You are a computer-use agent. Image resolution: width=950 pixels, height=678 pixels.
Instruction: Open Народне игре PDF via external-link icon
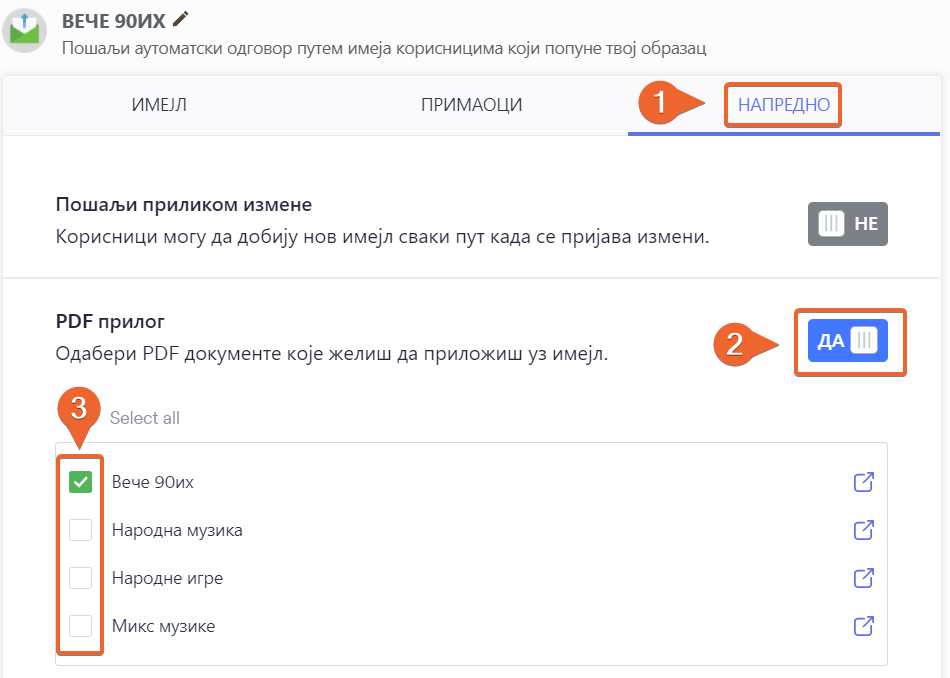click(864, 578)
